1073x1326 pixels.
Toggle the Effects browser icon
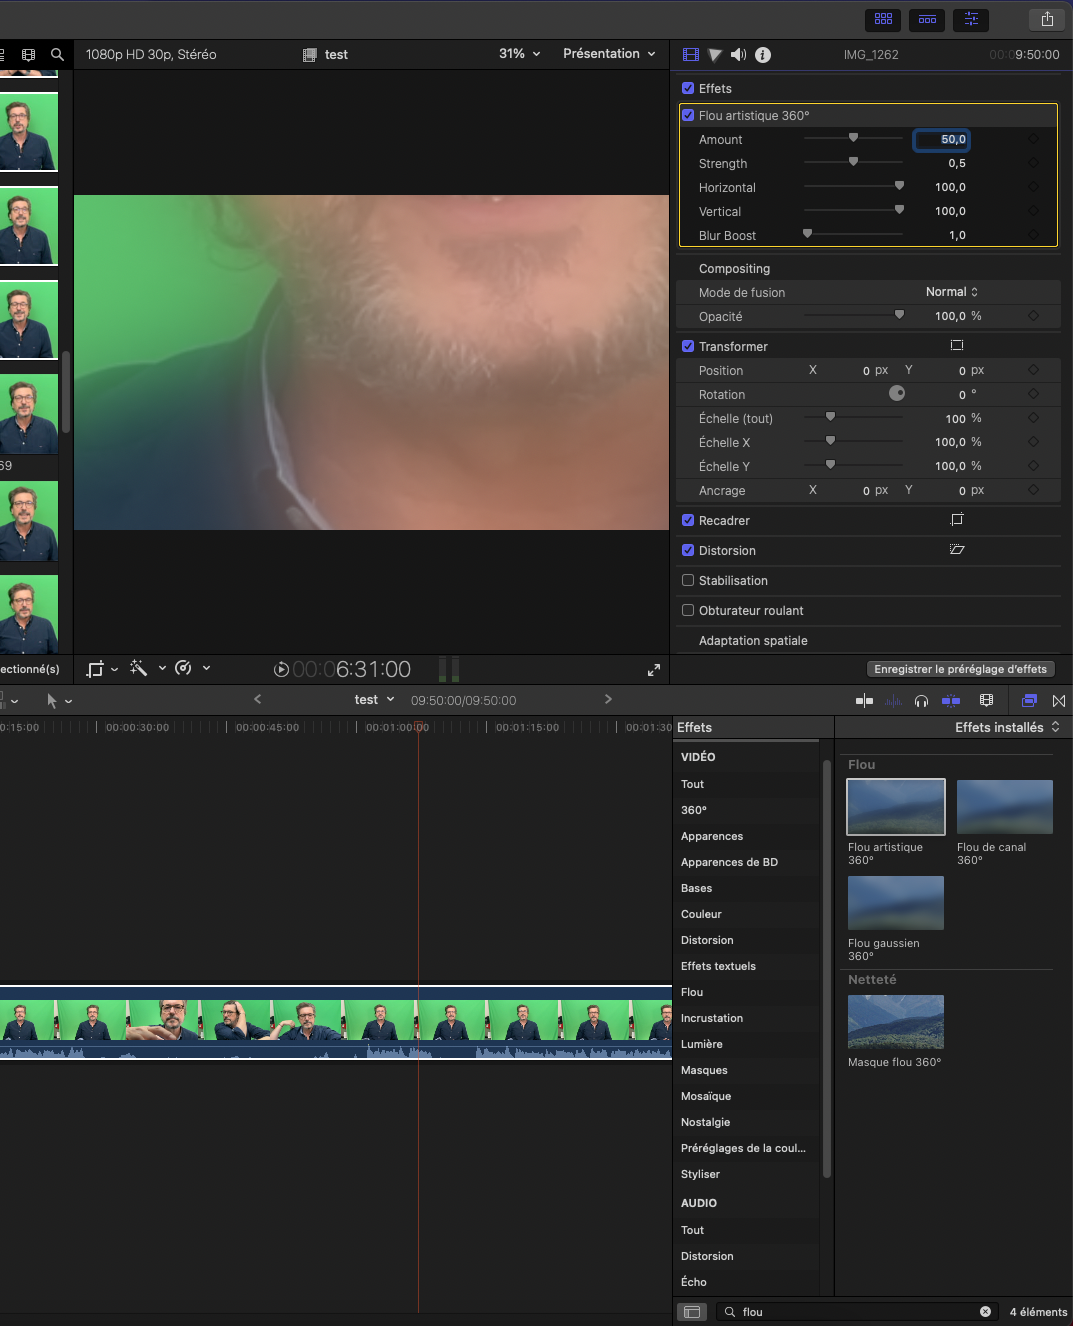(1029, 701)
